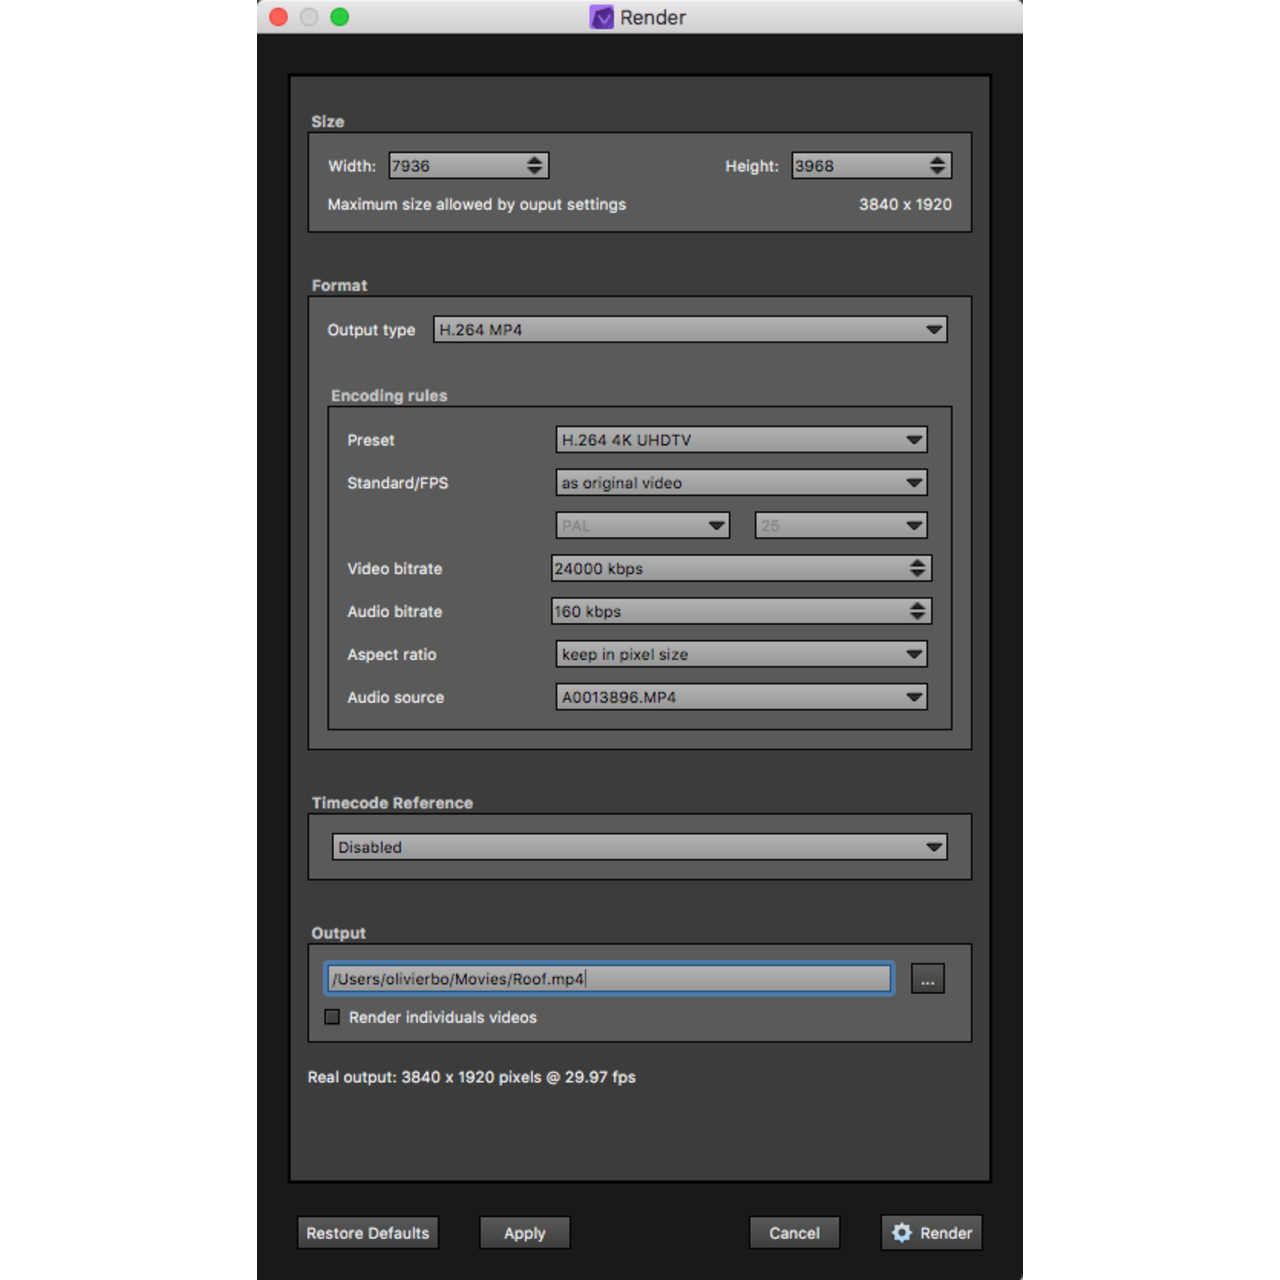Viewport: 1280px width, 1280px height.
Task: Enable Render individuals videos checkbox
Action: [333, 1017]
